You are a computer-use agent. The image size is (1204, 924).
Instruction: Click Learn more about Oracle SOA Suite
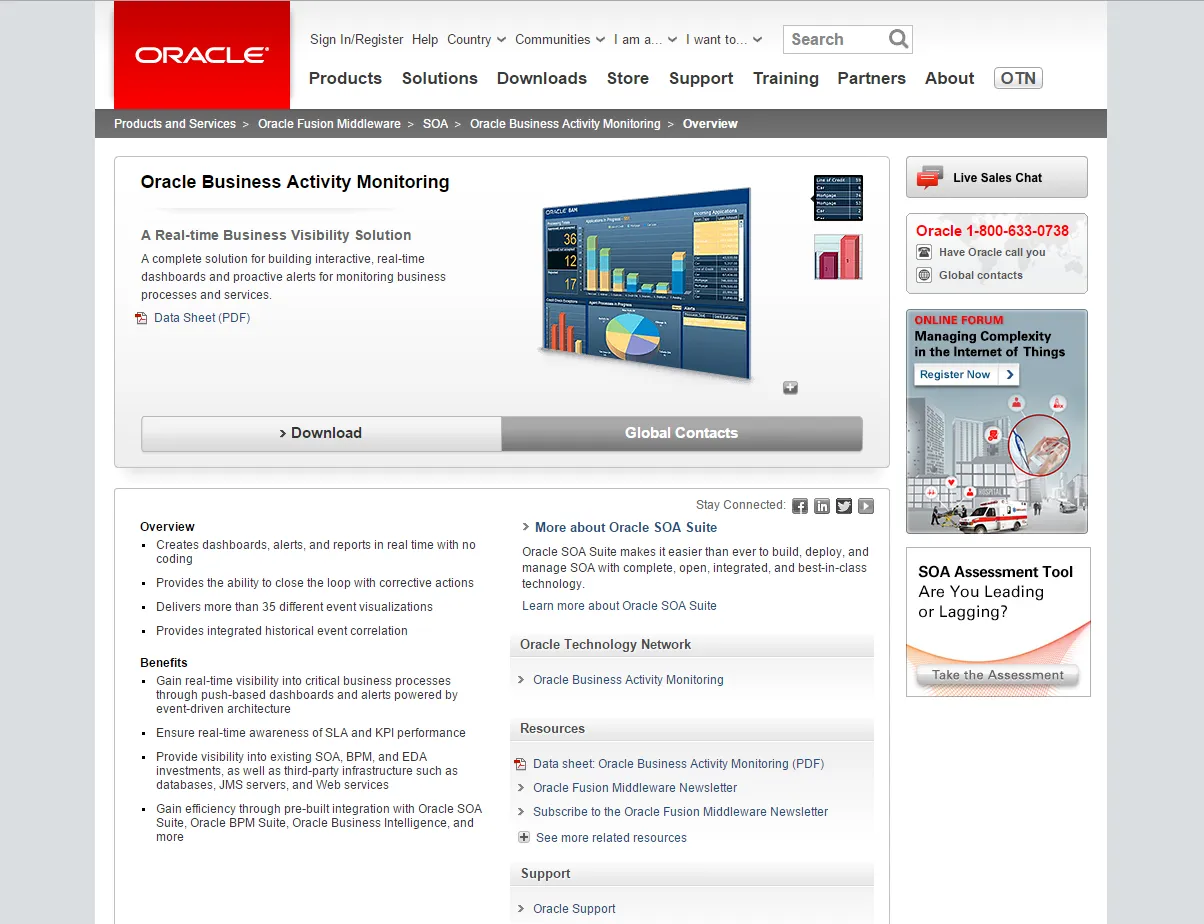(x=619, y=606)
